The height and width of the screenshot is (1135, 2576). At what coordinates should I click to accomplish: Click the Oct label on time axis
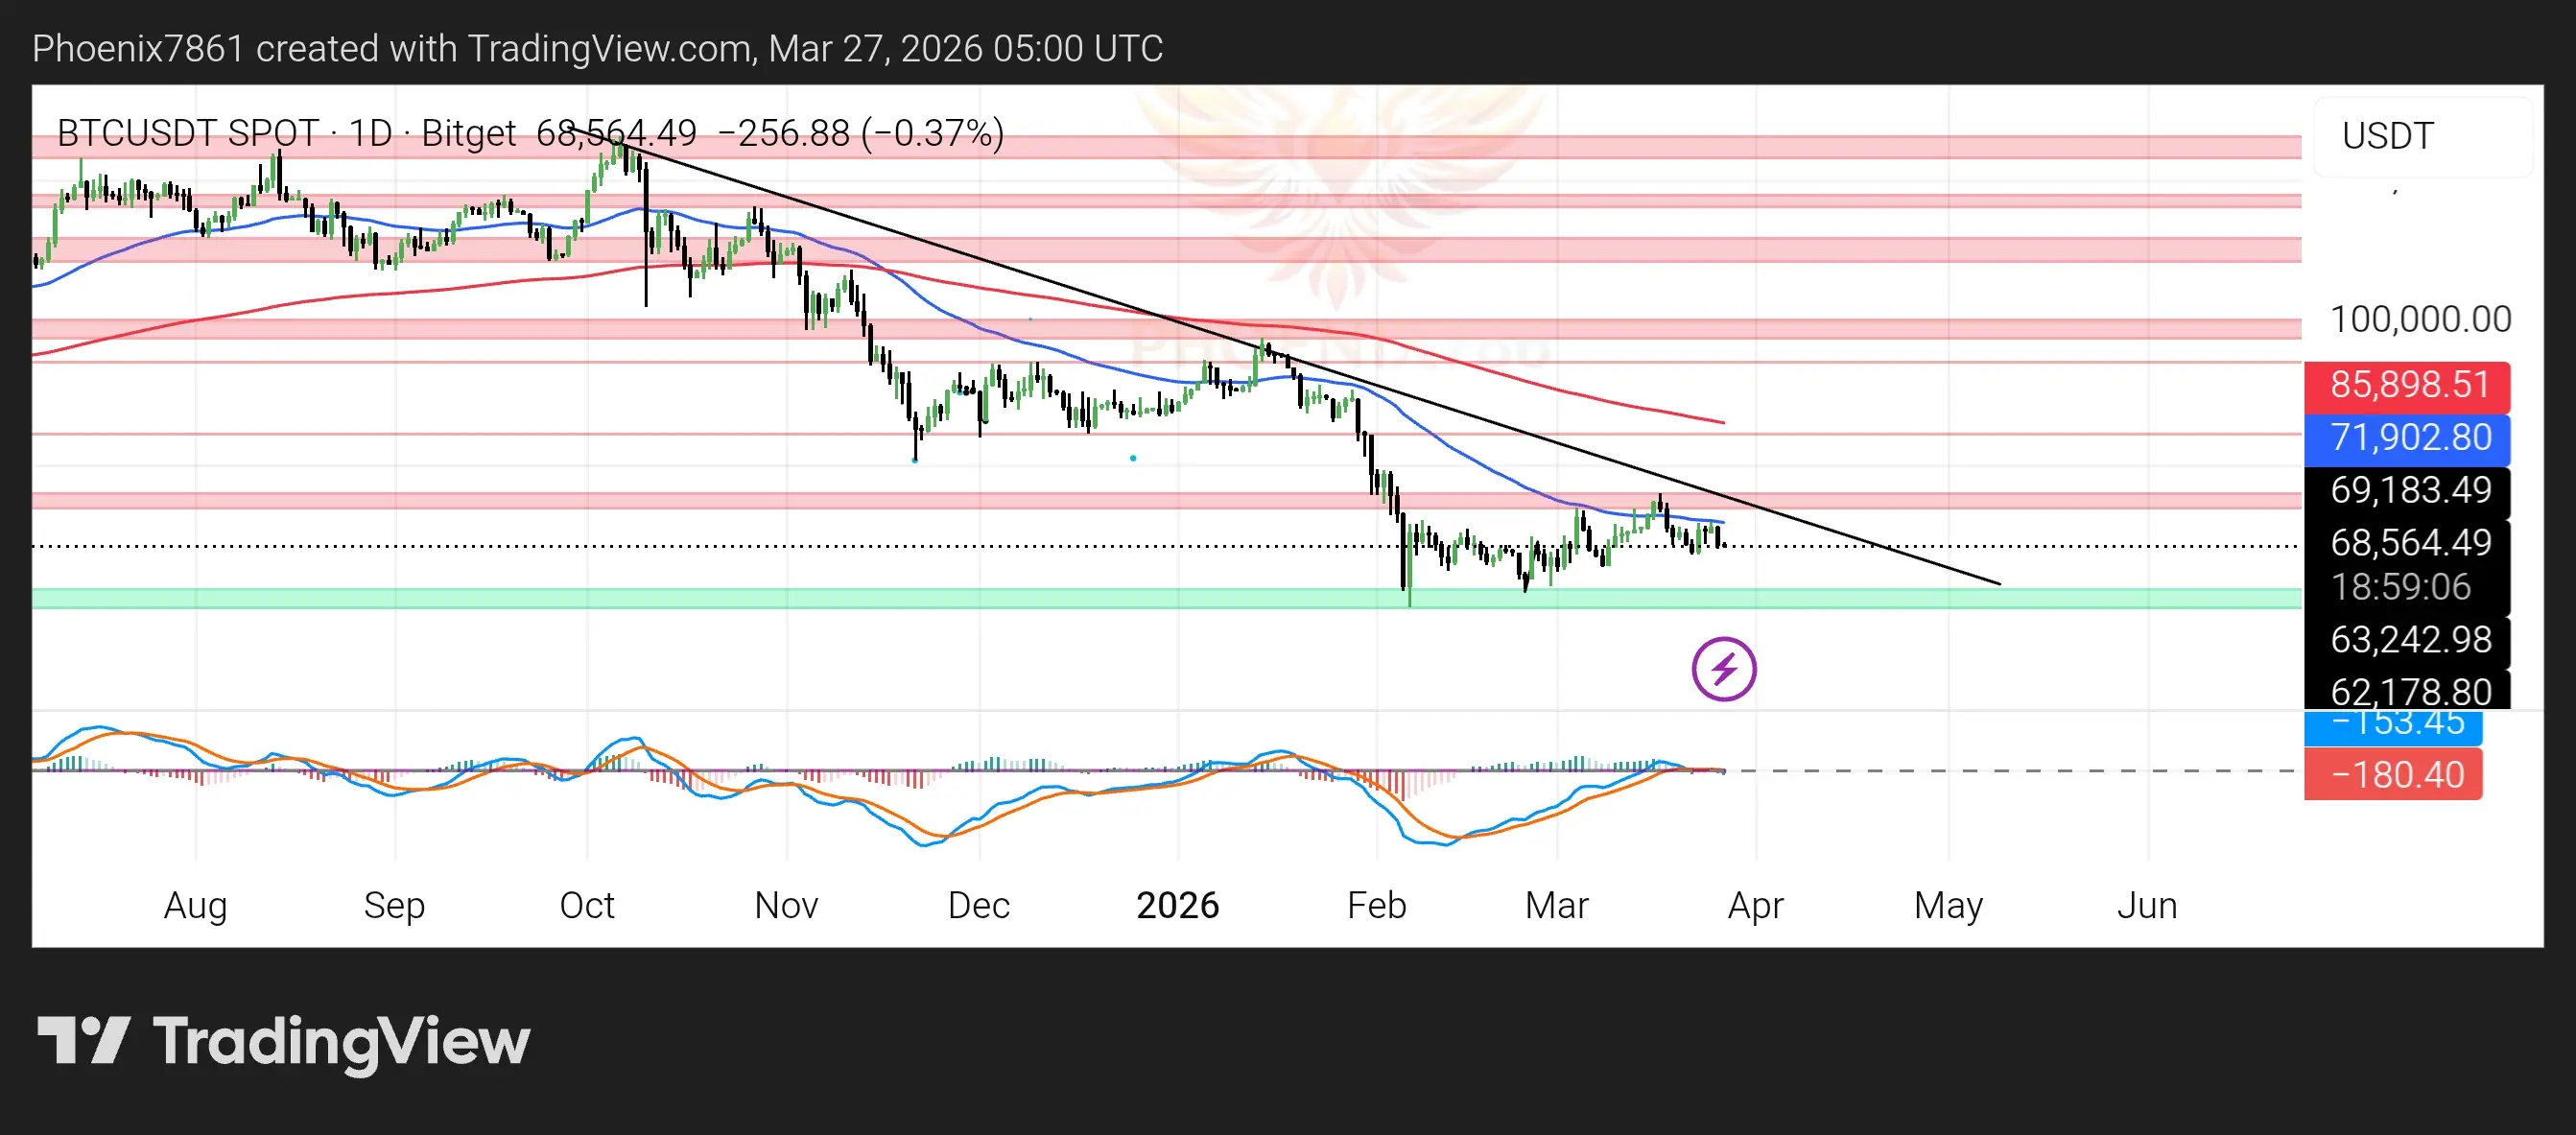point(587,905)
